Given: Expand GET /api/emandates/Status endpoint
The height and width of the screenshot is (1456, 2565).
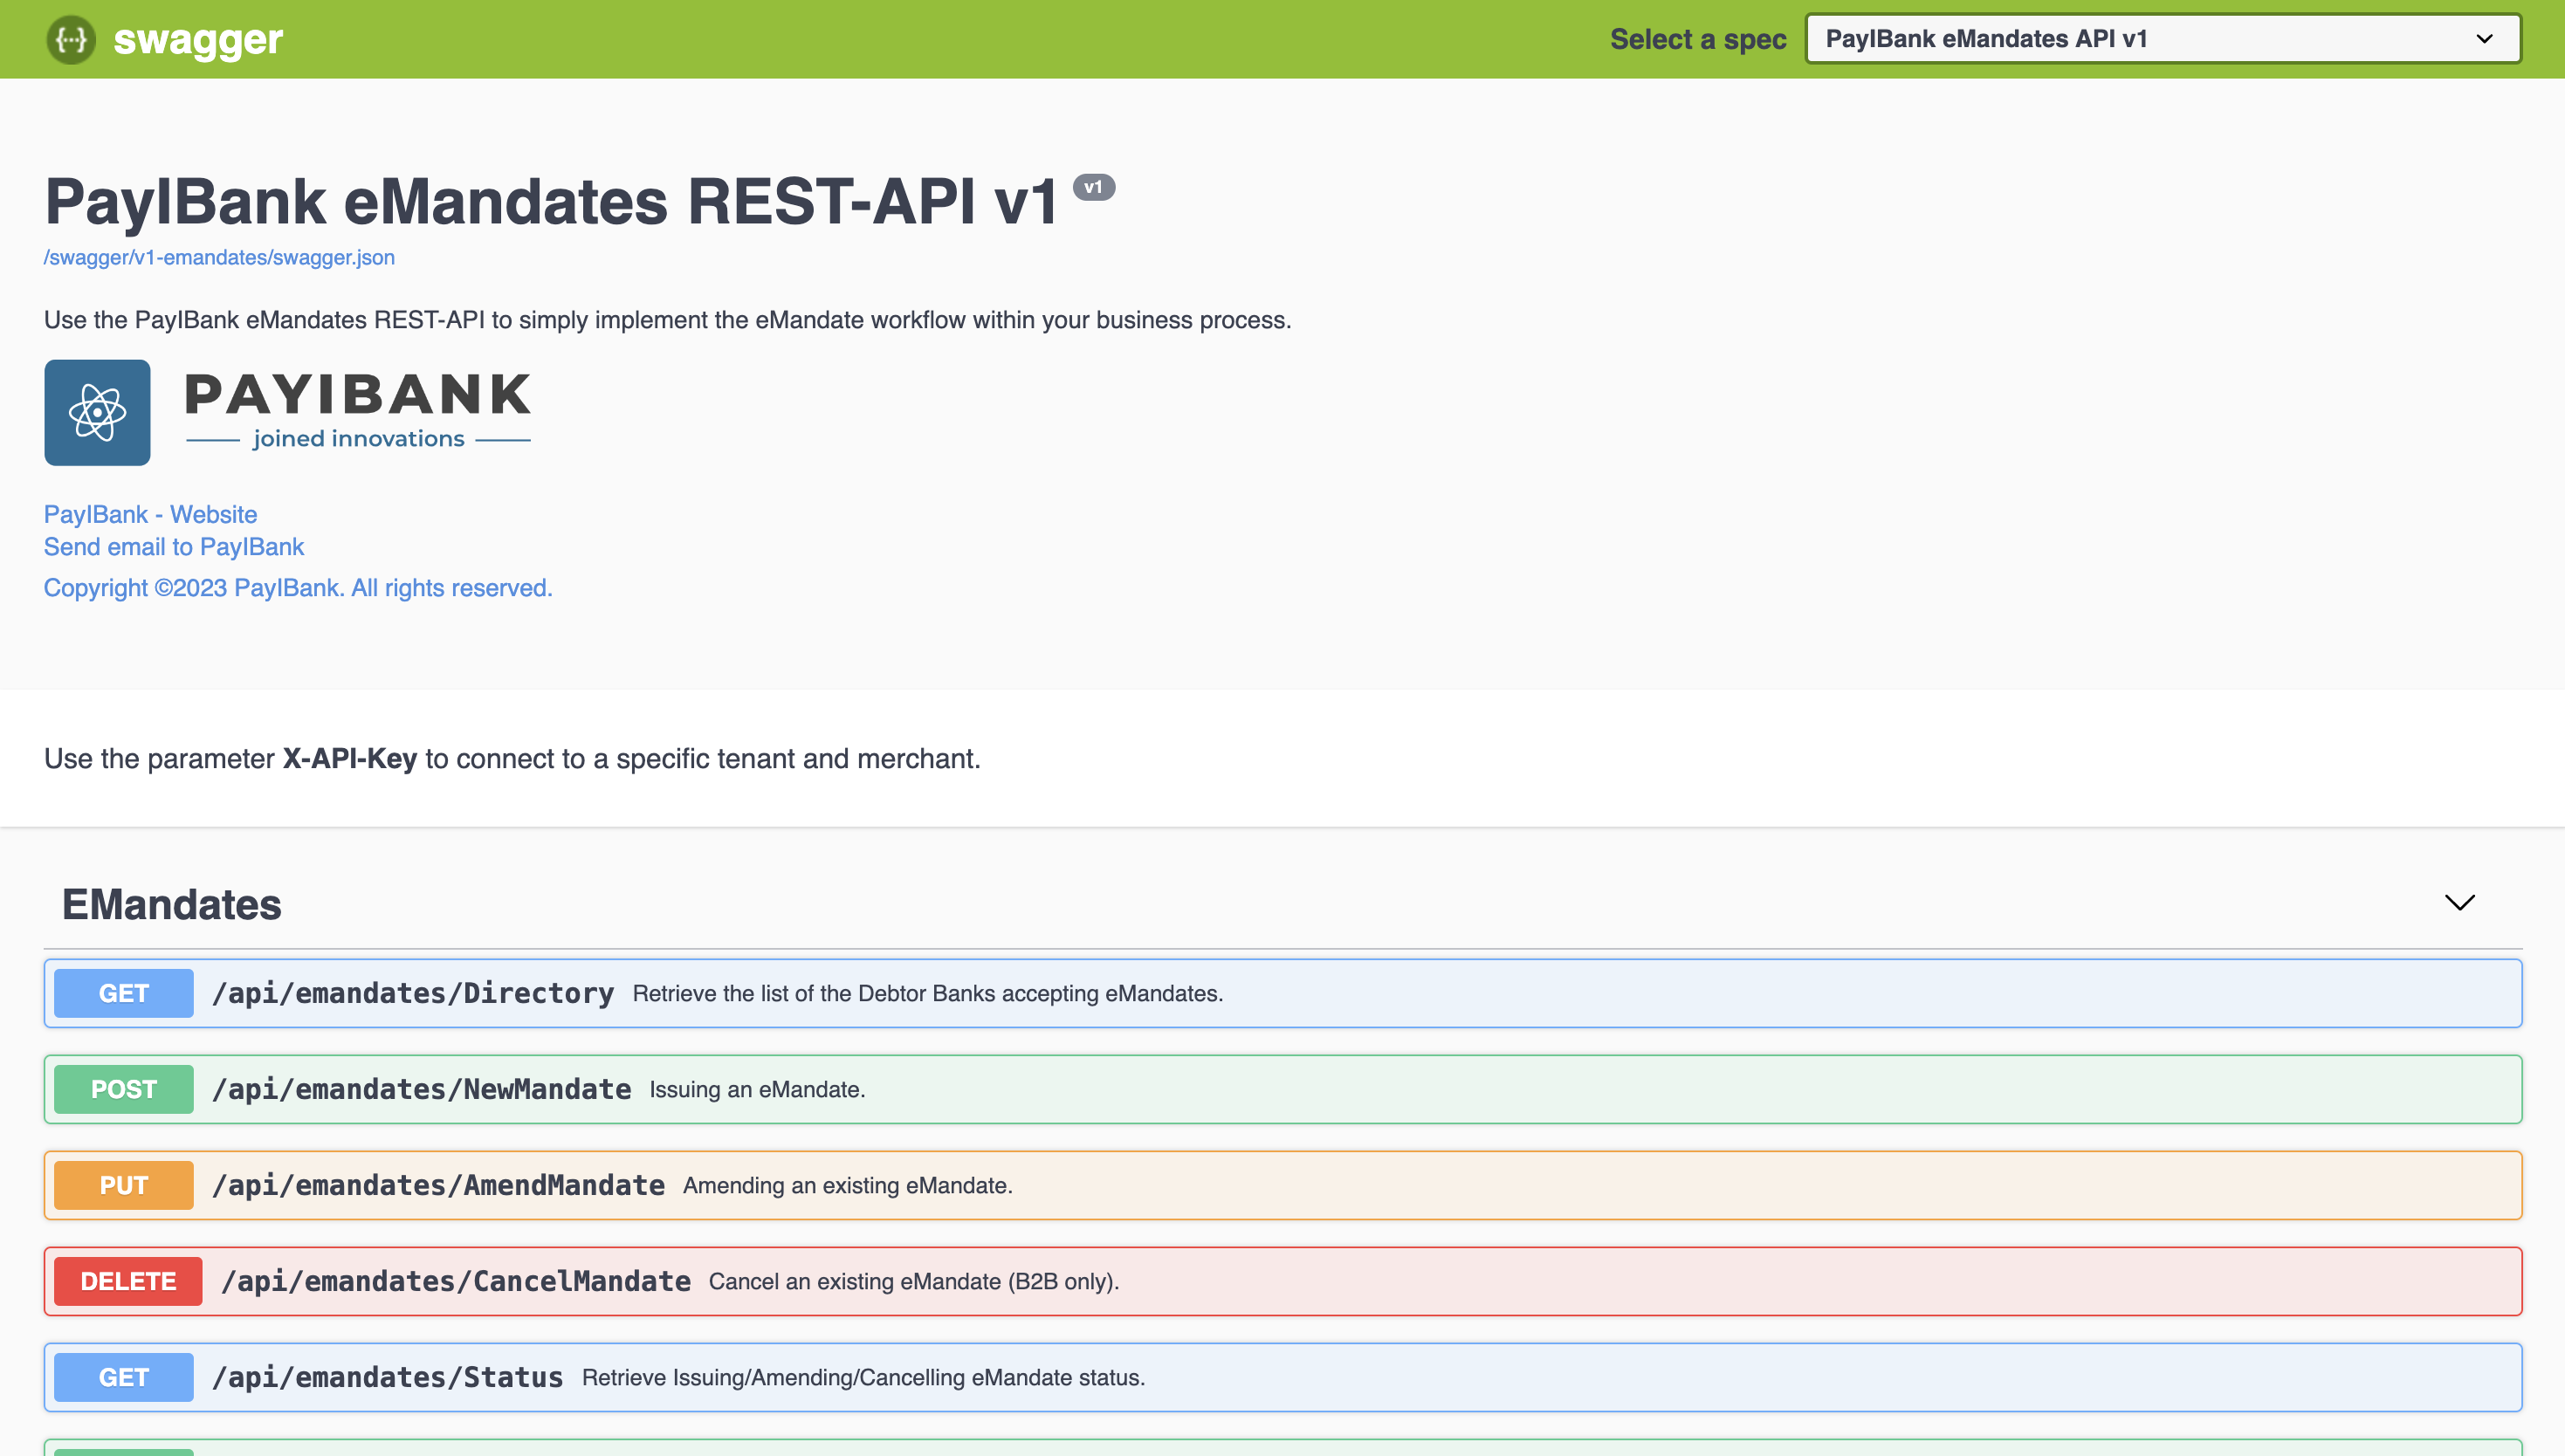Looking at the screenshot, I should (x=1282, y=1377).
